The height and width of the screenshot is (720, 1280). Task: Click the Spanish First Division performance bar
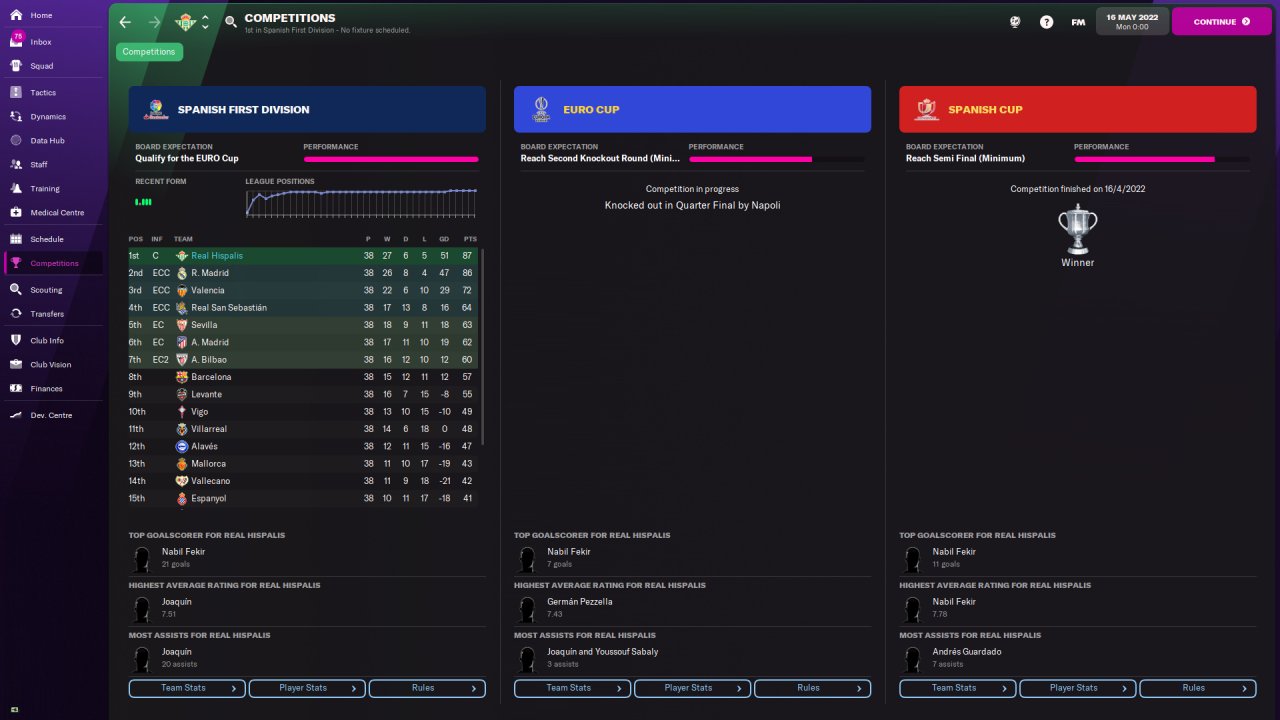(x=391, y=159)
